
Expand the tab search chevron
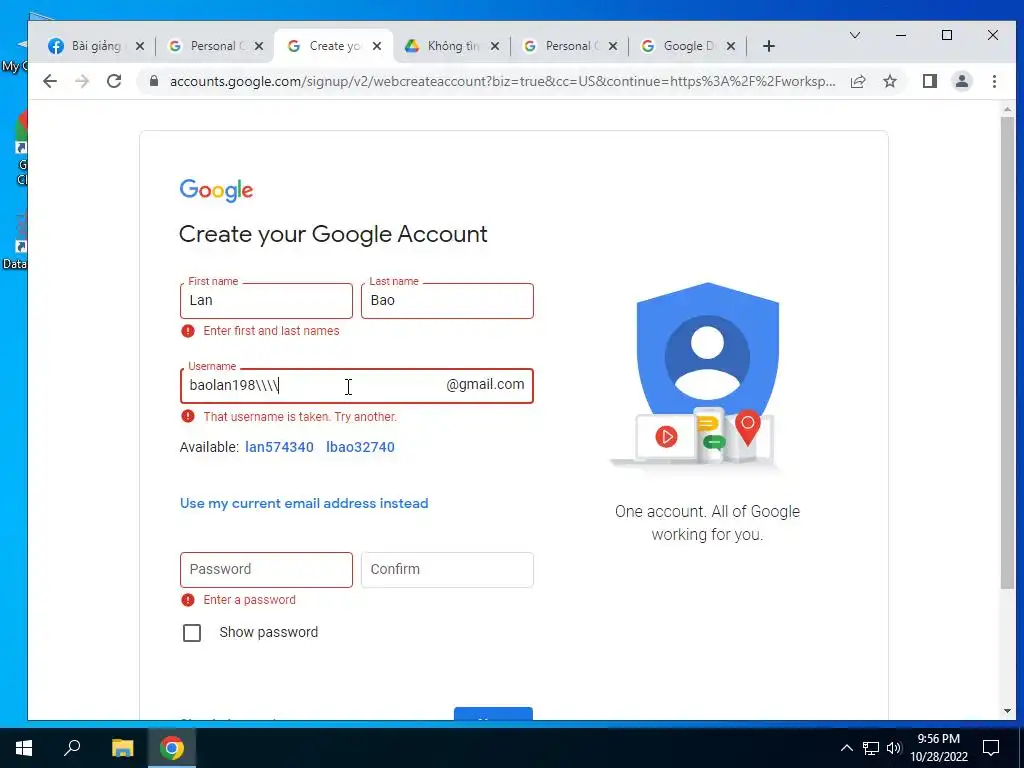coord(854,35)
